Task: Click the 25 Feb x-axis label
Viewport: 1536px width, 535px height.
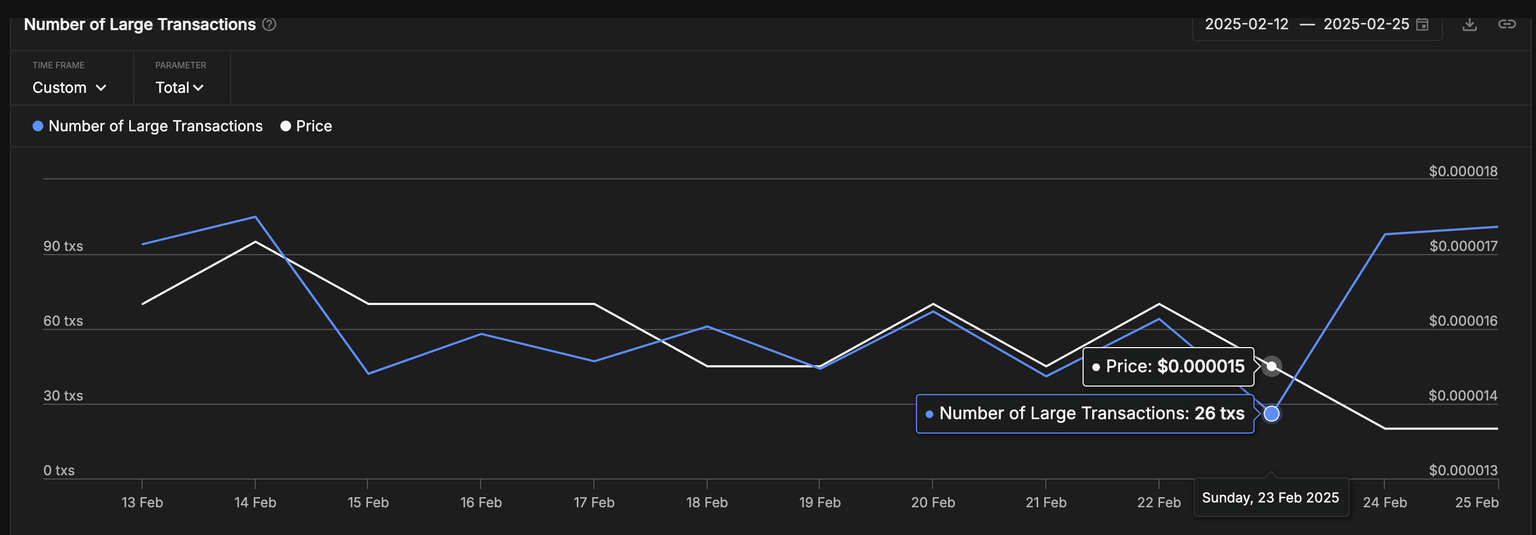Action: tap(1477, 503)
